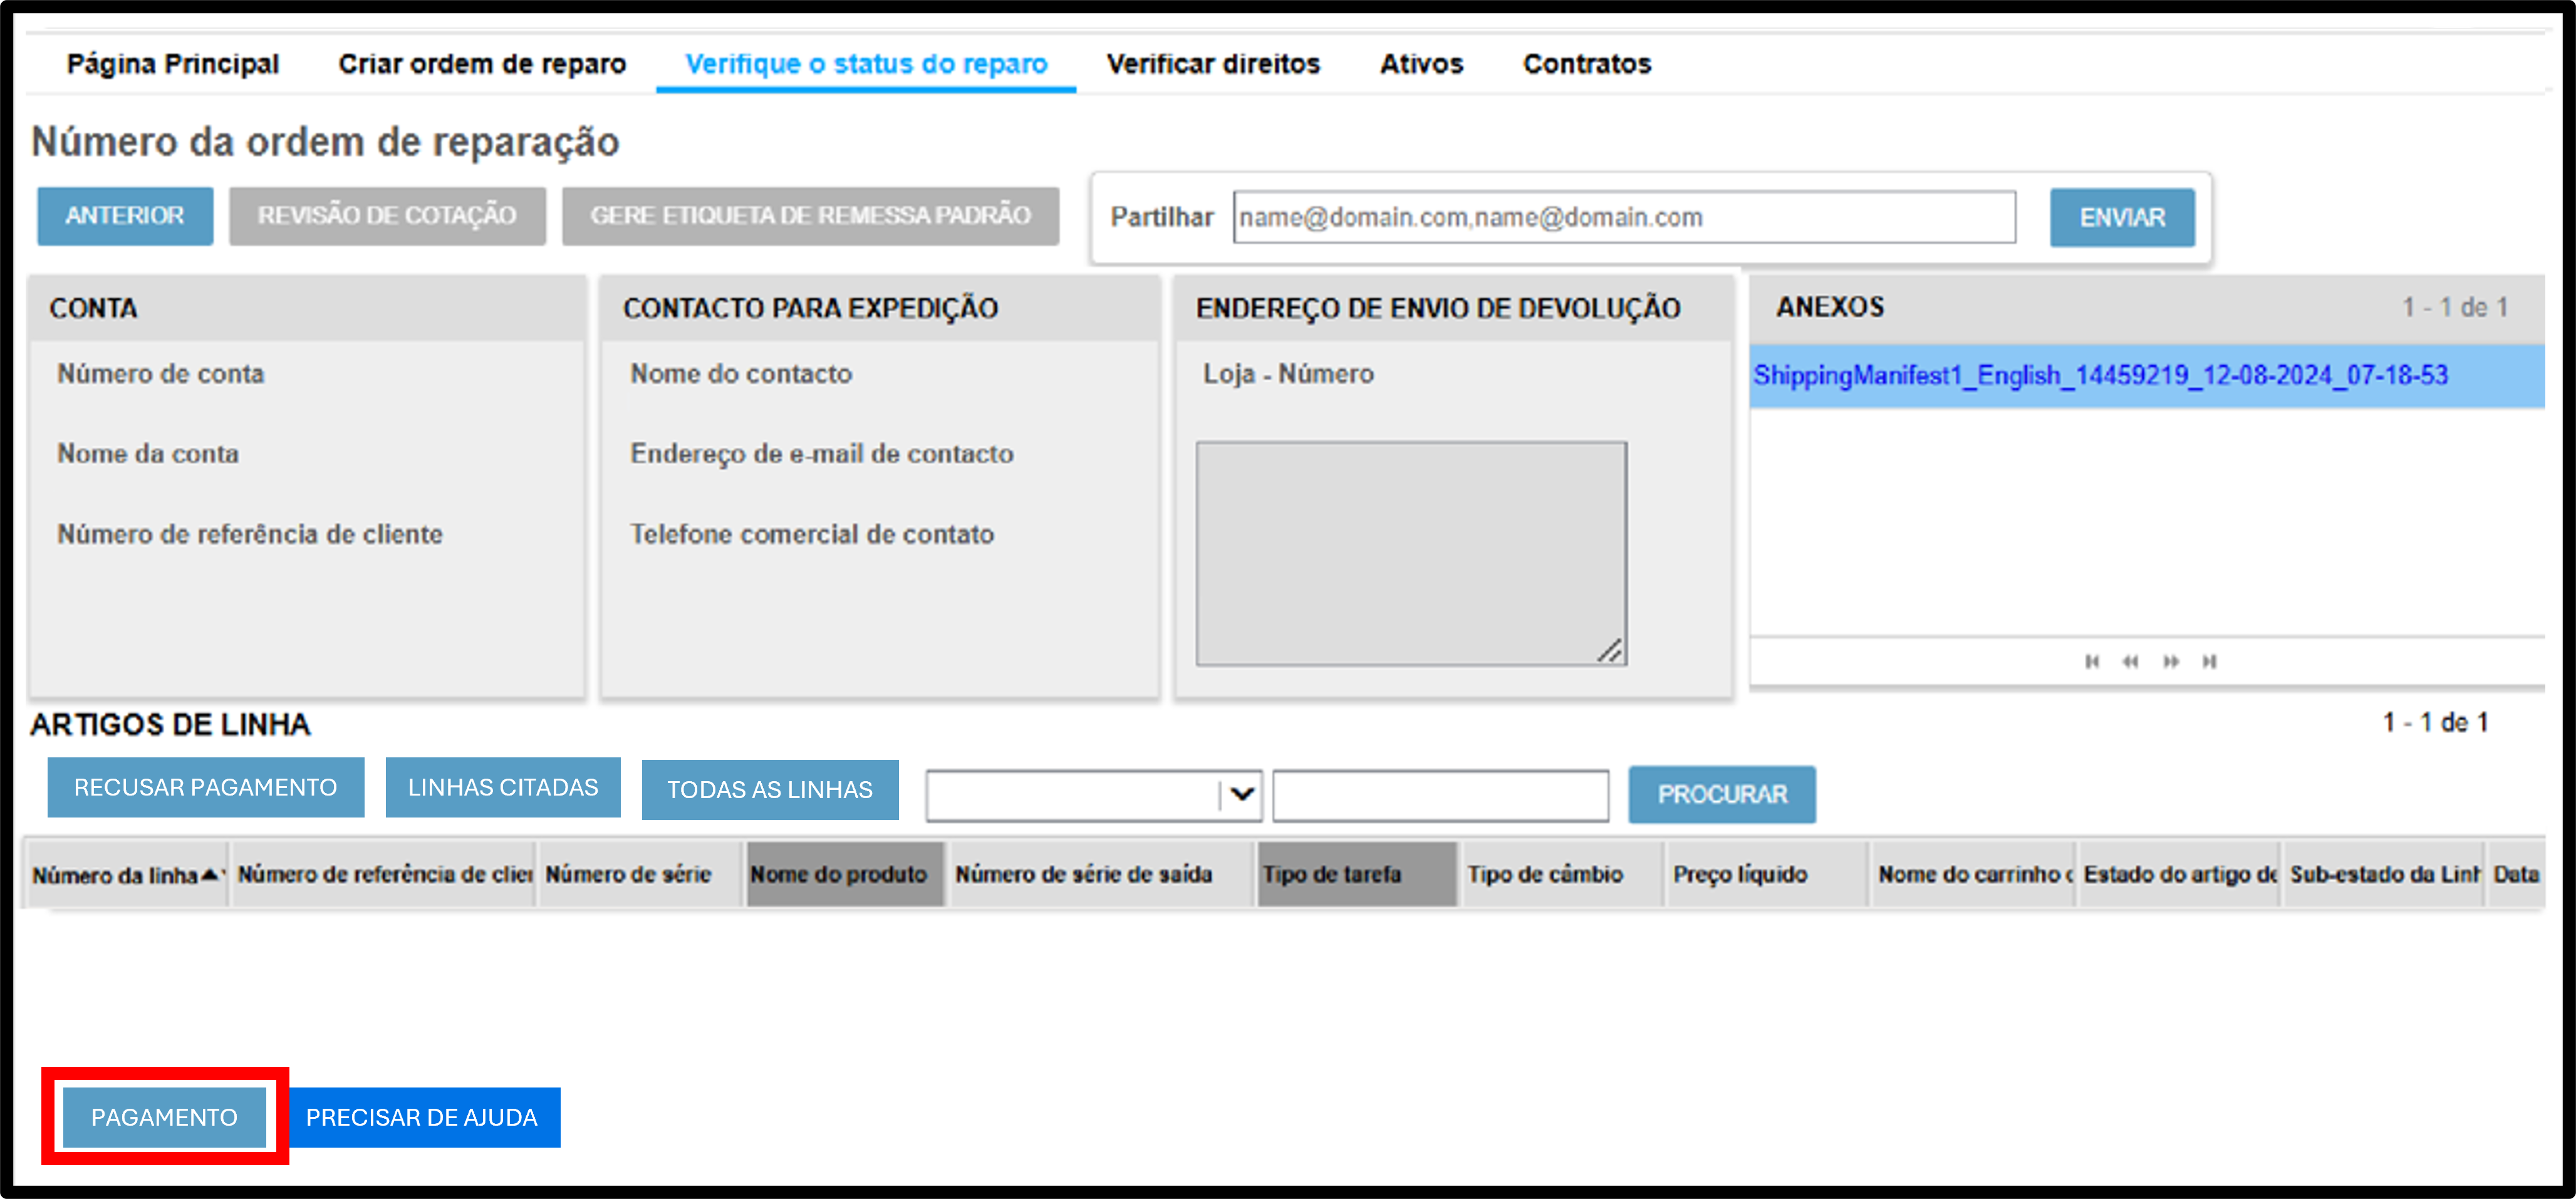The image size is (2576, 1199).
Task: Click the resize handle of address textarea
Action: (1610, 650)
